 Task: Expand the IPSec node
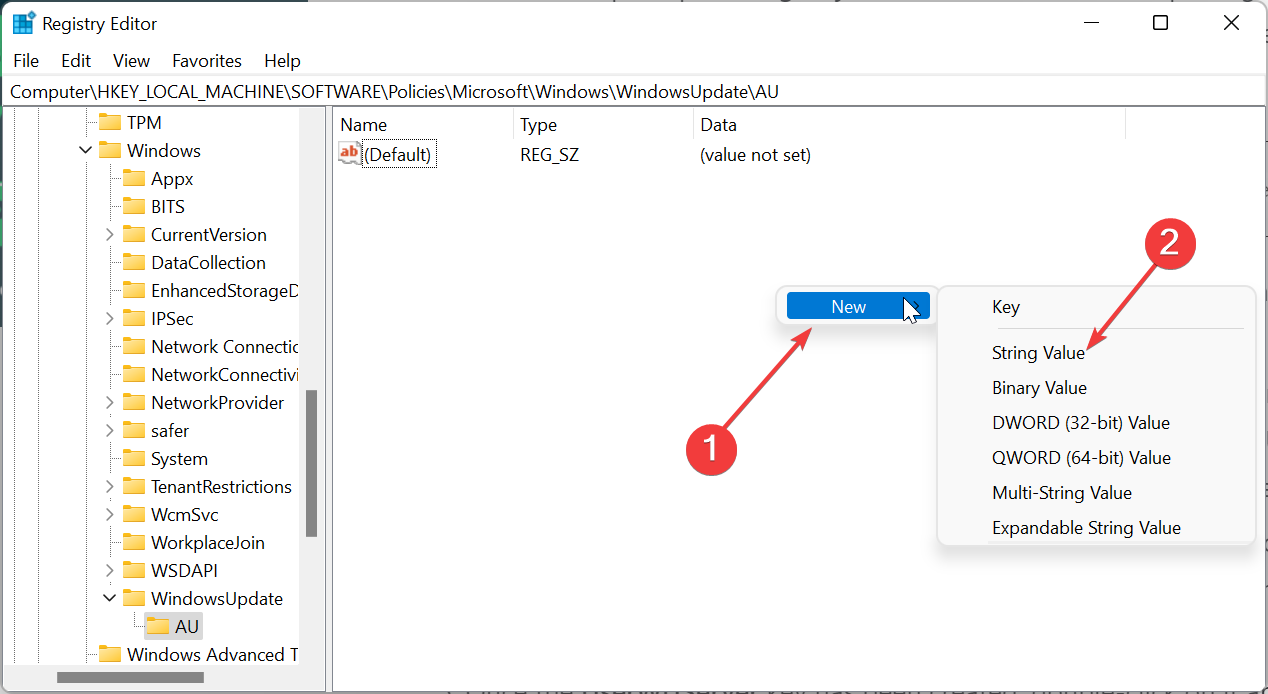click(x=109, y=319)
